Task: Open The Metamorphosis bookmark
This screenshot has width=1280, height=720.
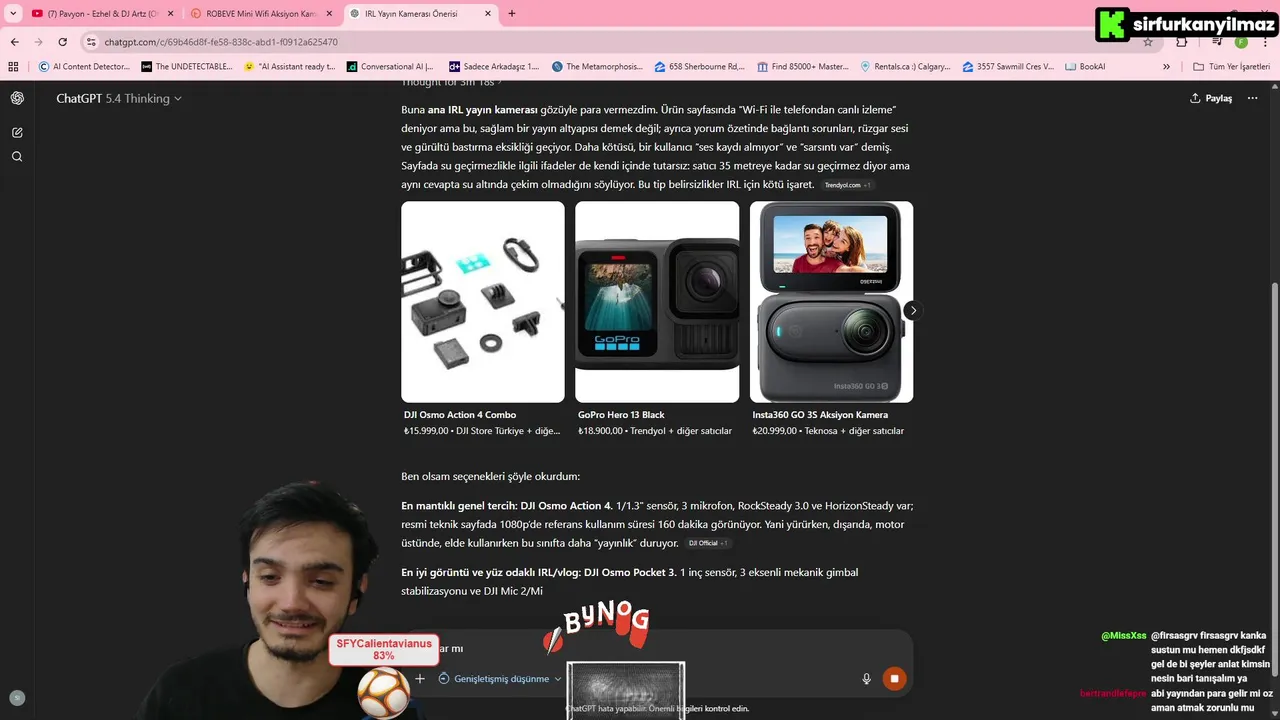Action: 597,67
